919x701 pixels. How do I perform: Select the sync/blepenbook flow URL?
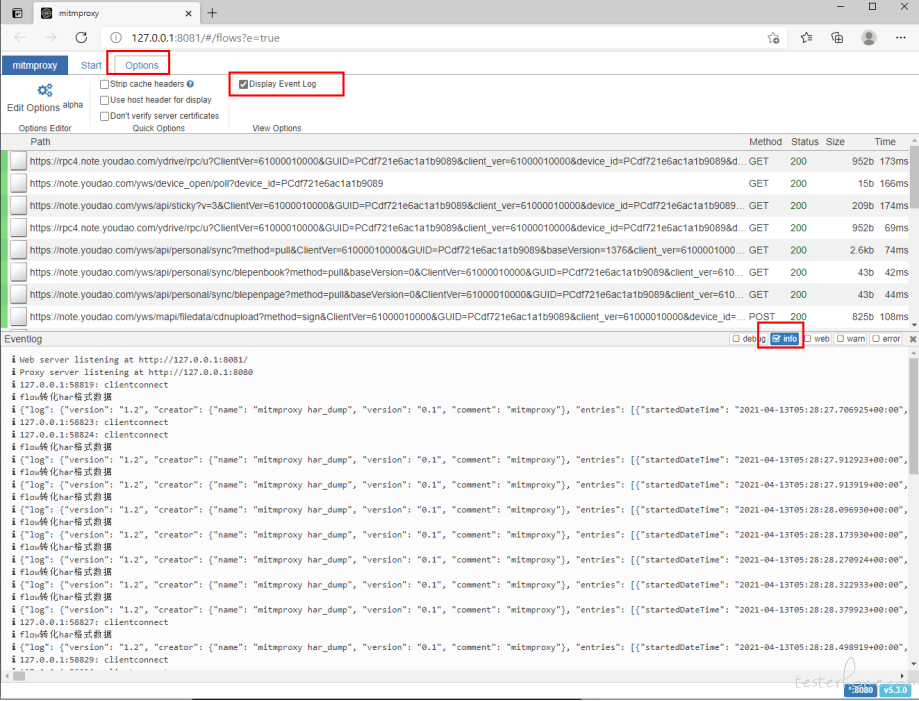tap(387, 273)
